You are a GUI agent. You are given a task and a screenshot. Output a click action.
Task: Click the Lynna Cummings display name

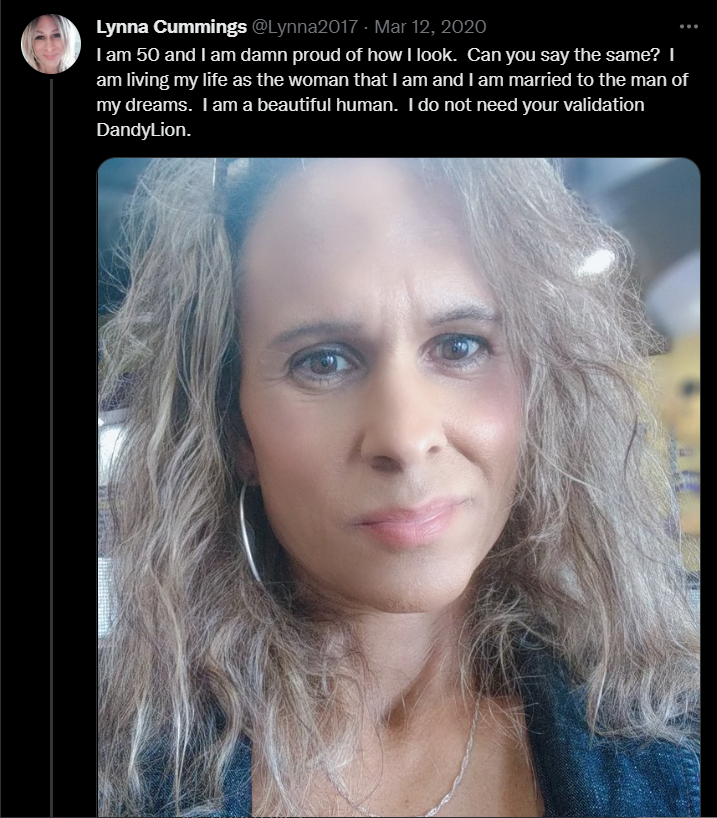pyautogui.click(x=171, y=27)
